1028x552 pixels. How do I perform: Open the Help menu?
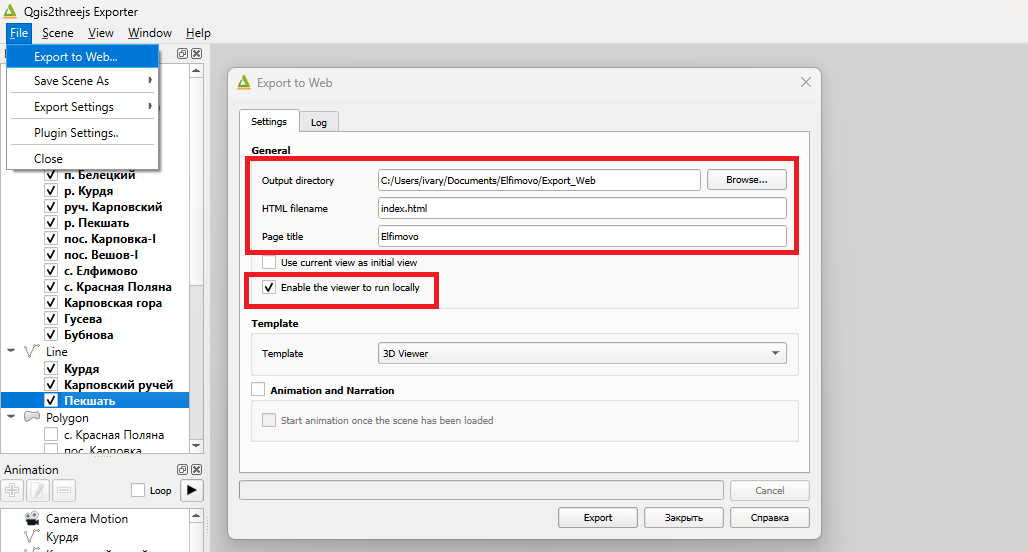198,33
